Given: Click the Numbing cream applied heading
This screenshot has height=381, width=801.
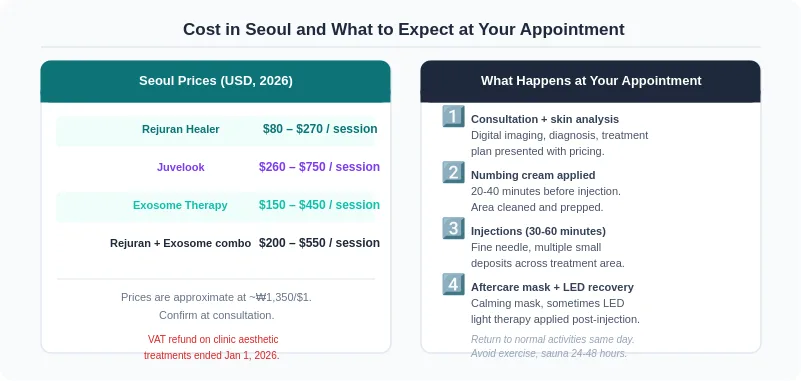Looking at the screenshot, I should (x=533, y=176).
